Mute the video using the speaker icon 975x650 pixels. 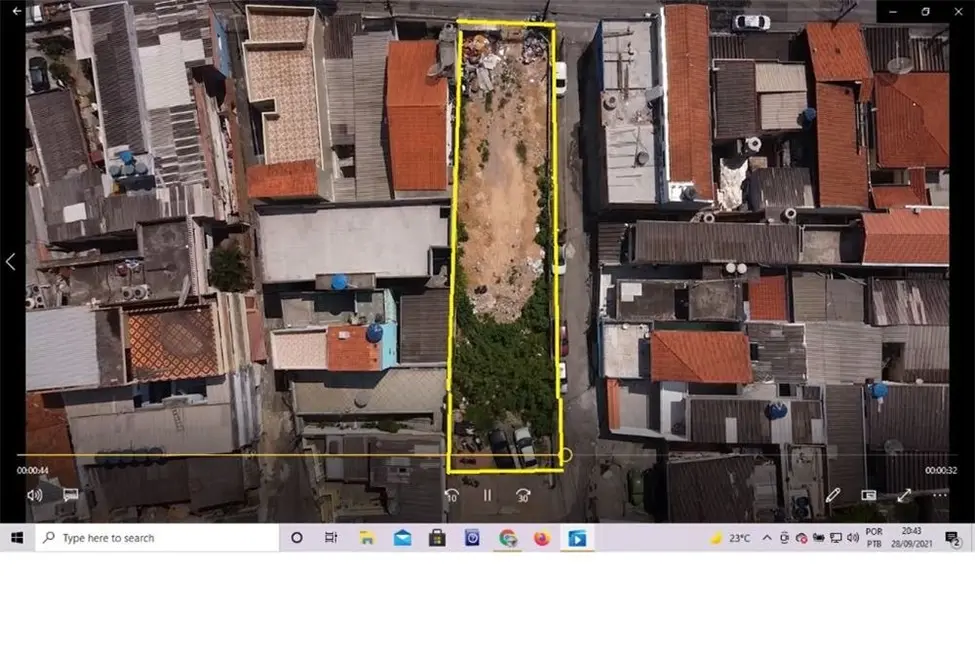(x=32, y=493)
